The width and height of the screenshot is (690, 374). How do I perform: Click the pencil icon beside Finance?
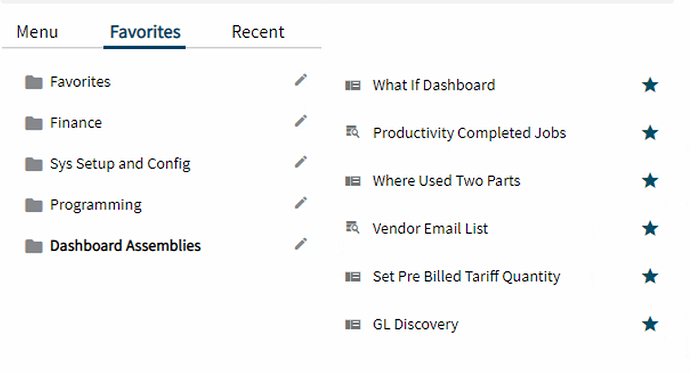click(301, 121)
